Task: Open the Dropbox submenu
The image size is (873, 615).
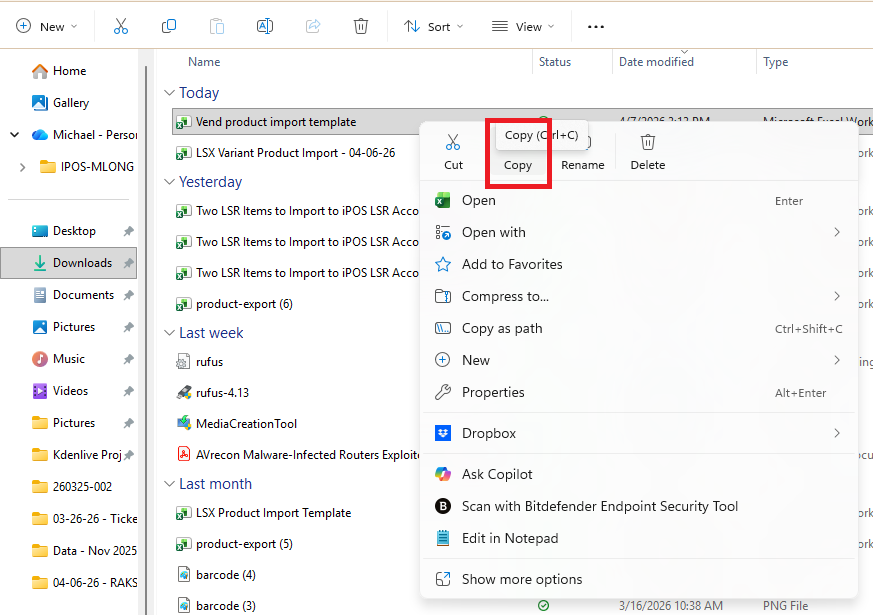Action: 638,433
